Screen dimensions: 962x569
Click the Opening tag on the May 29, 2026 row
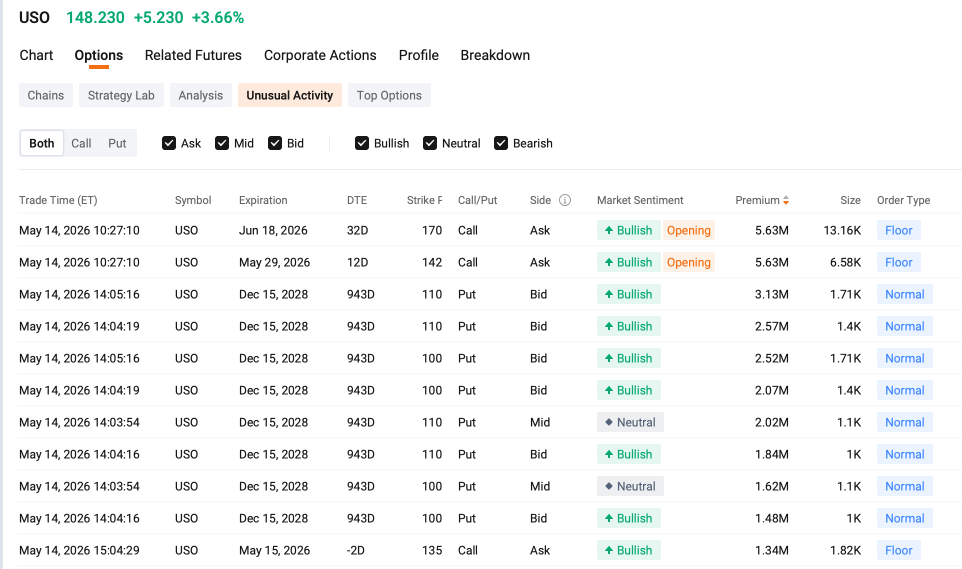click(x=688, y=262)
